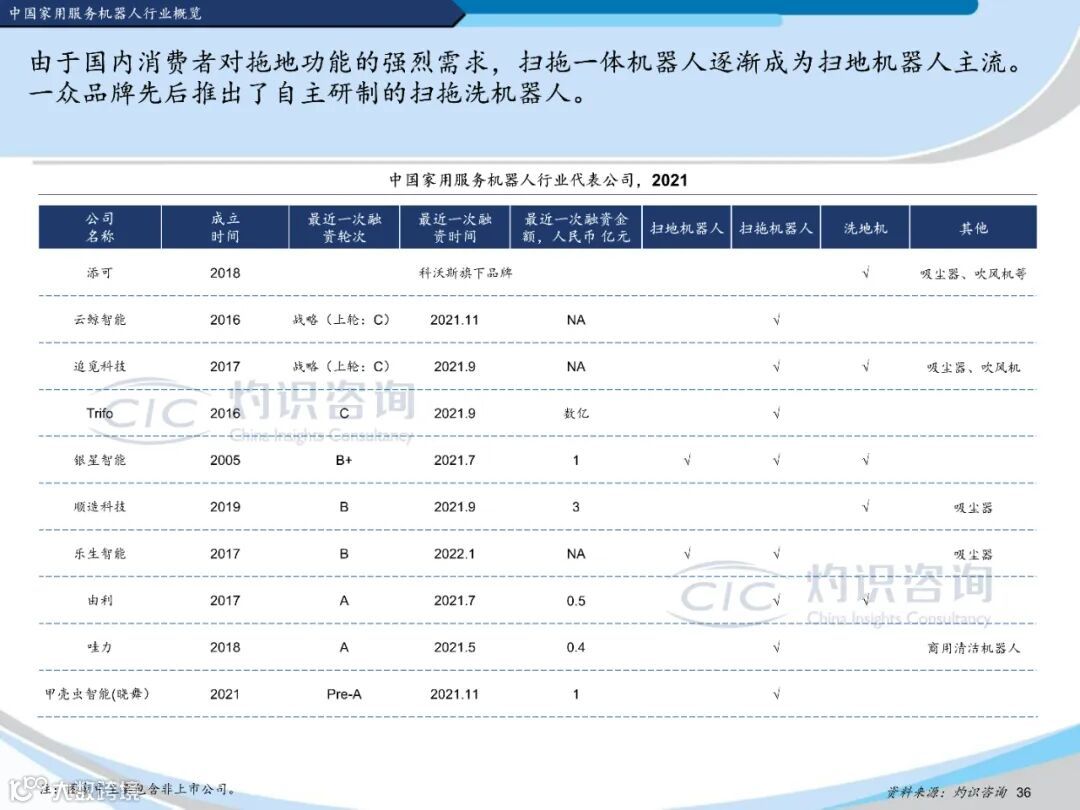Click the 洗地机 checkmark for 顺造科技
This screenshot has width=1080, height=810.
[x=866, y=507]
